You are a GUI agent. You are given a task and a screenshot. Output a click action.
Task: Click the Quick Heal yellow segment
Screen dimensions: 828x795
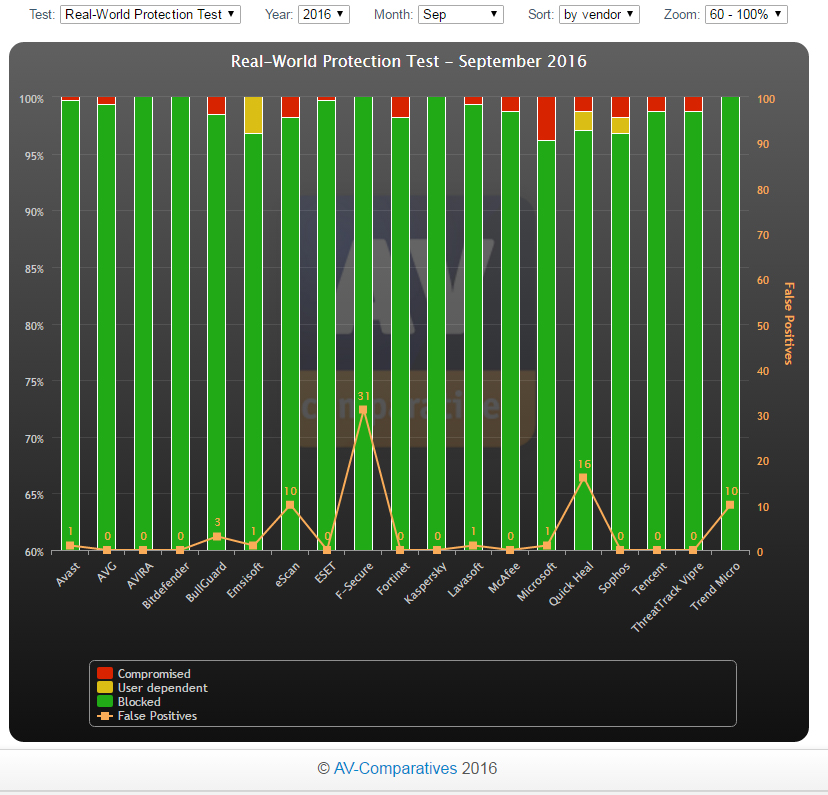[584, 121]
